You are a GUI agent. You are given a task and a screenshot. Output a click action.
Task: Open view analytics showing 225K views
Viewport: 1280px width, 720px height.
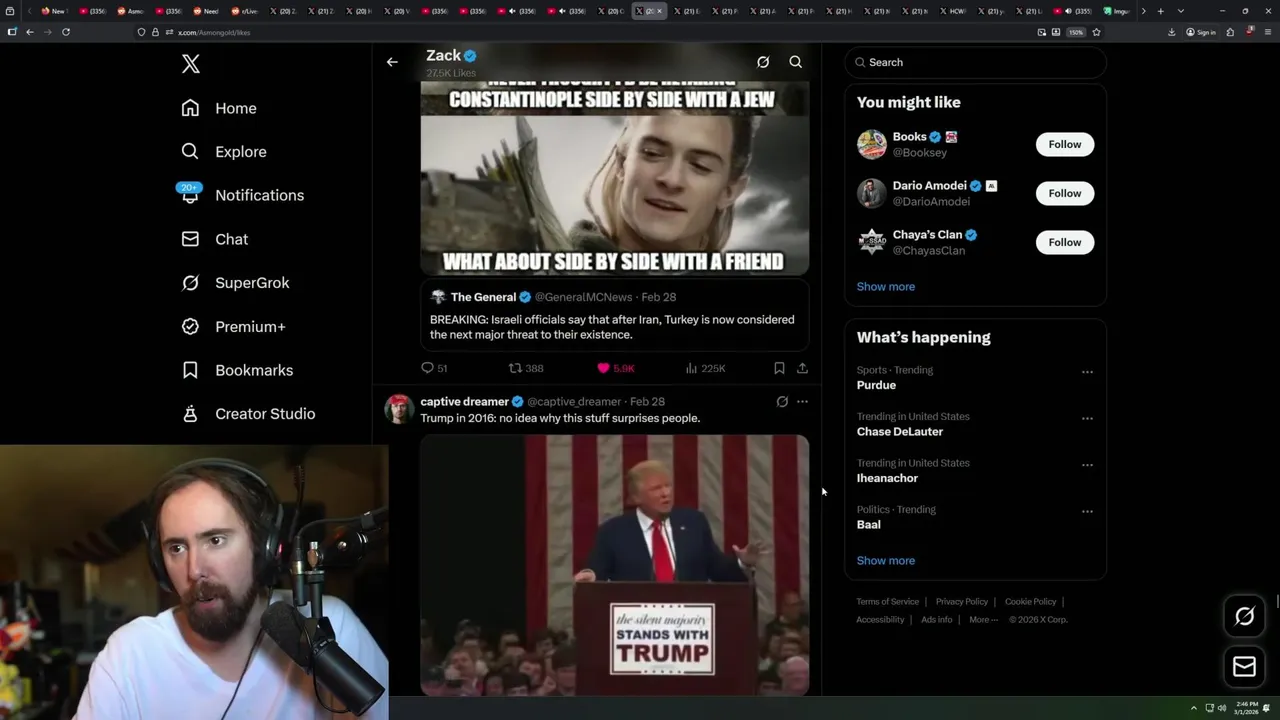[705, 368]
